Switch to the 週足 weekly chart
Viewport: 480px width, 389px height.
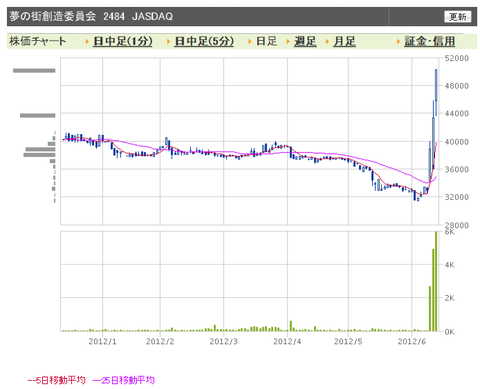click(x=305, y=41)
